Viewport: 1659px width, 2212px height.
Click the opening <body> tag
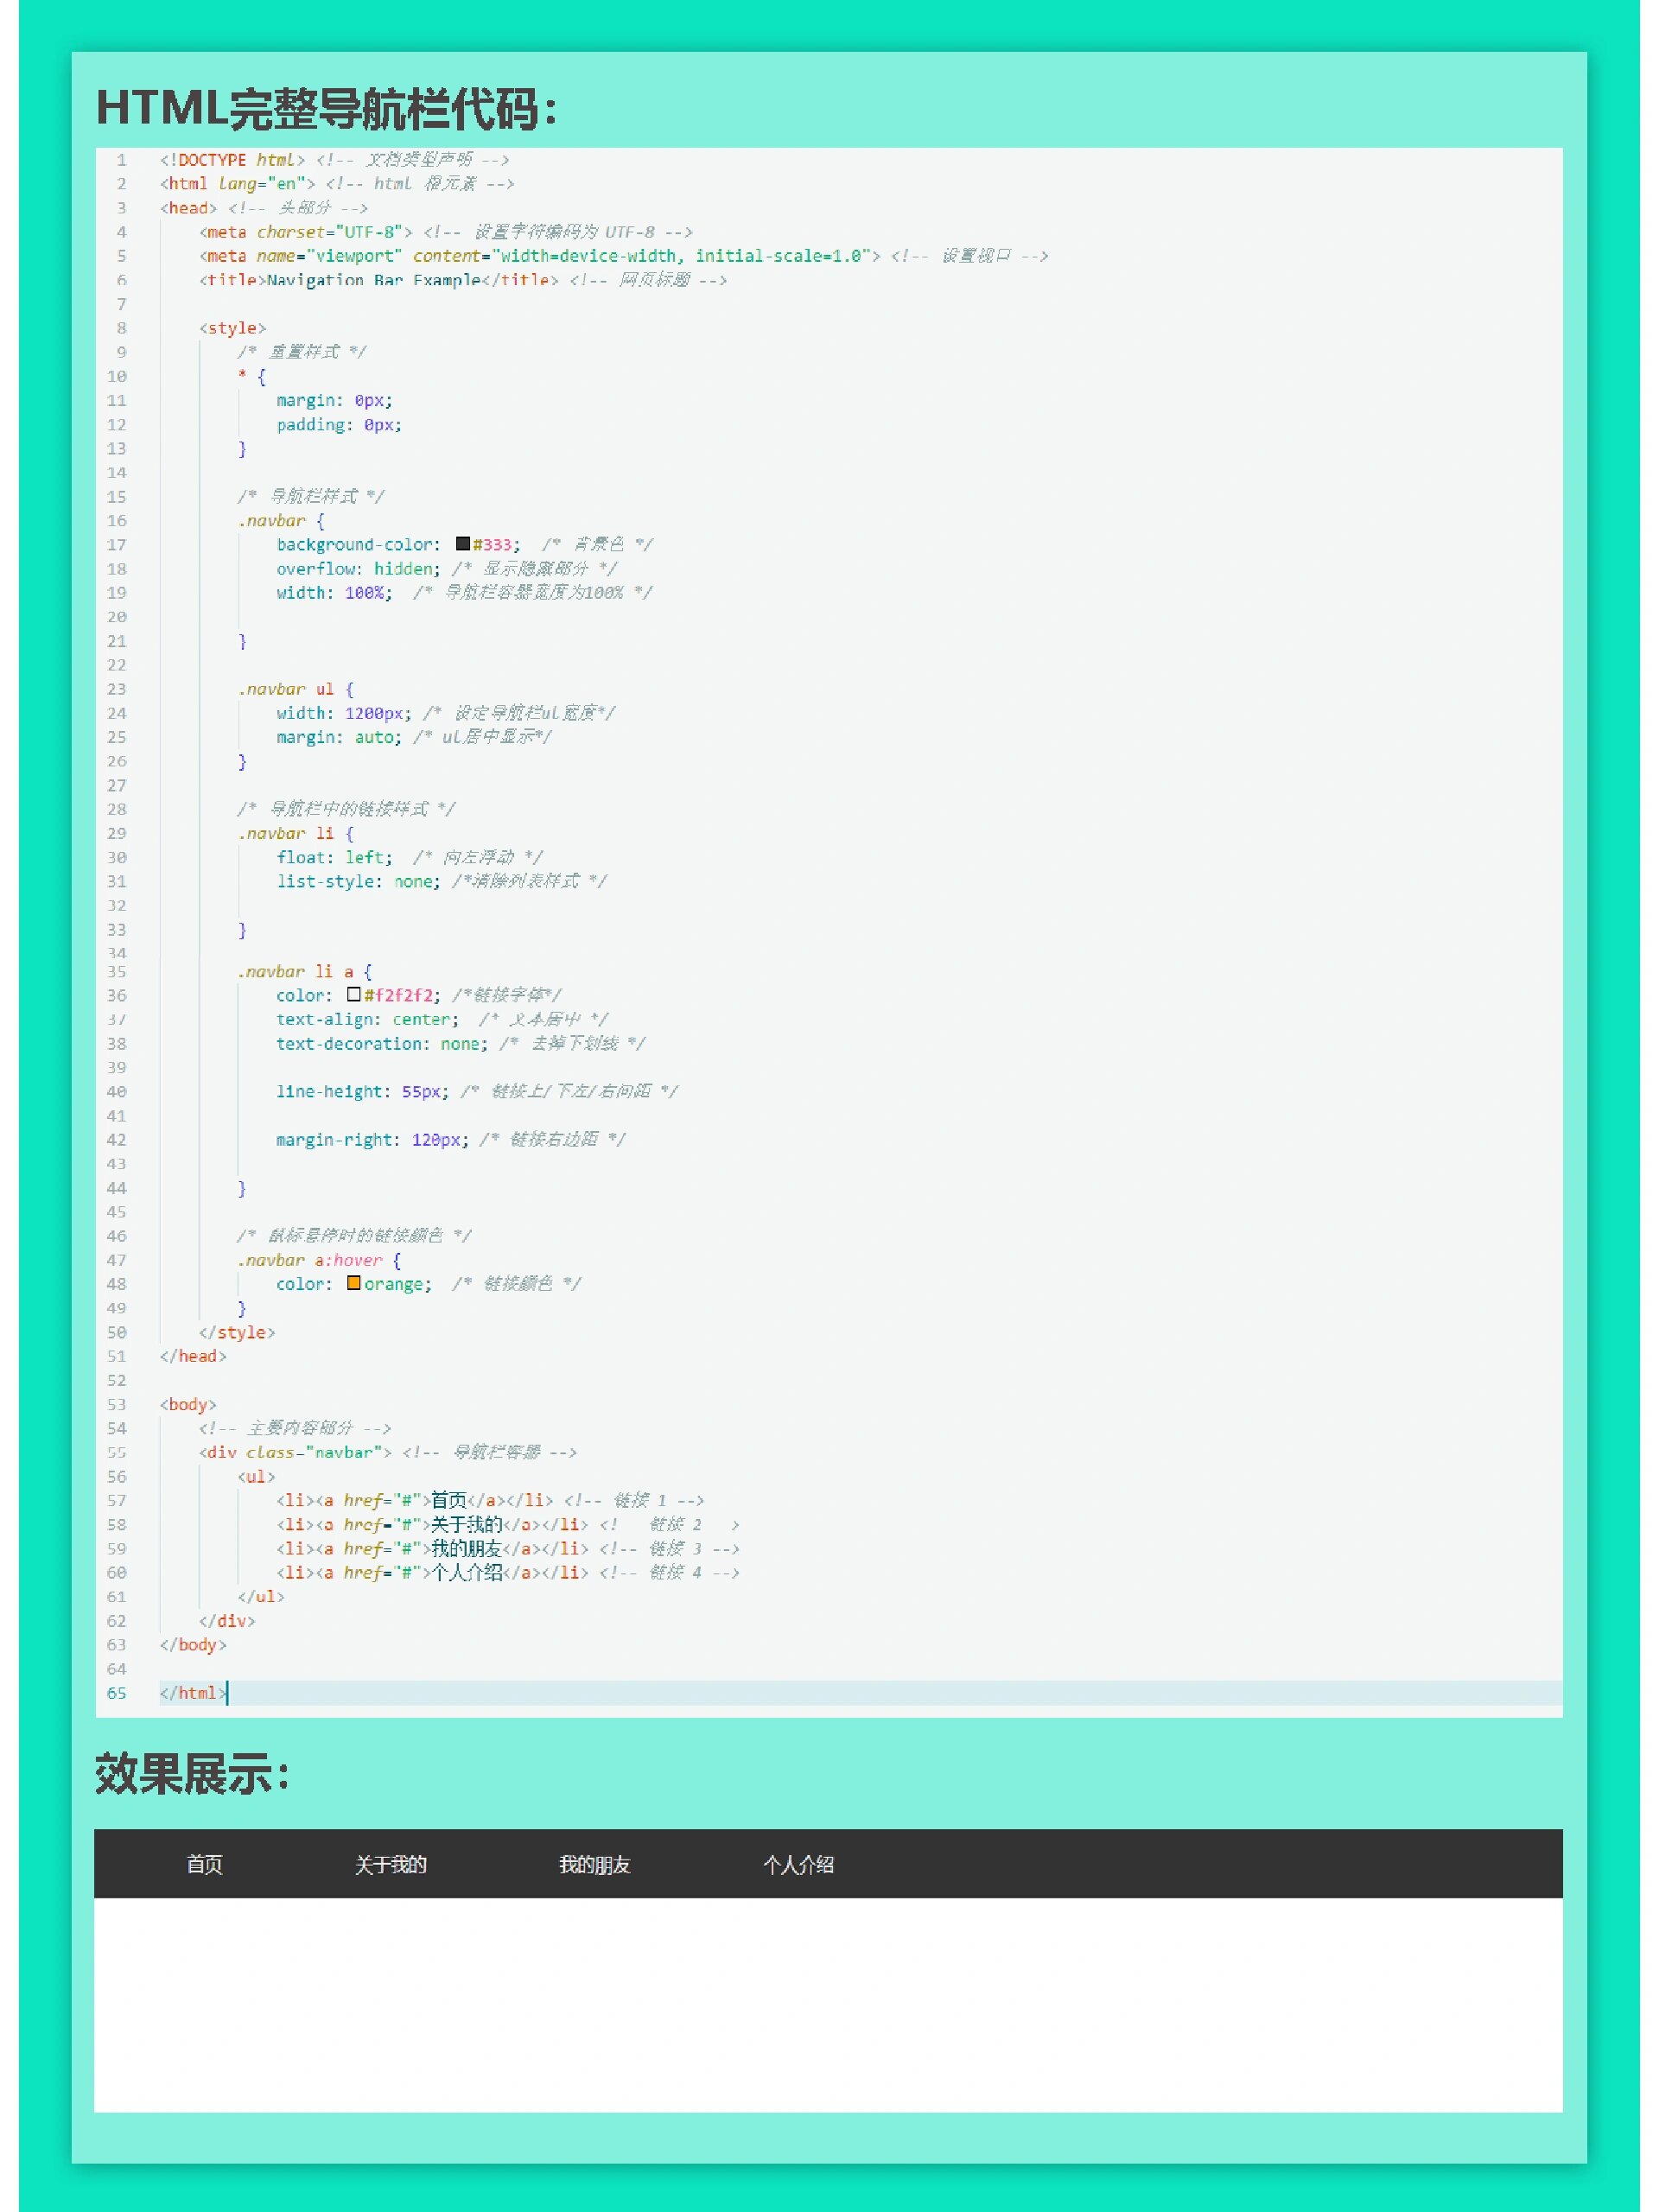tap(188, 1404)
